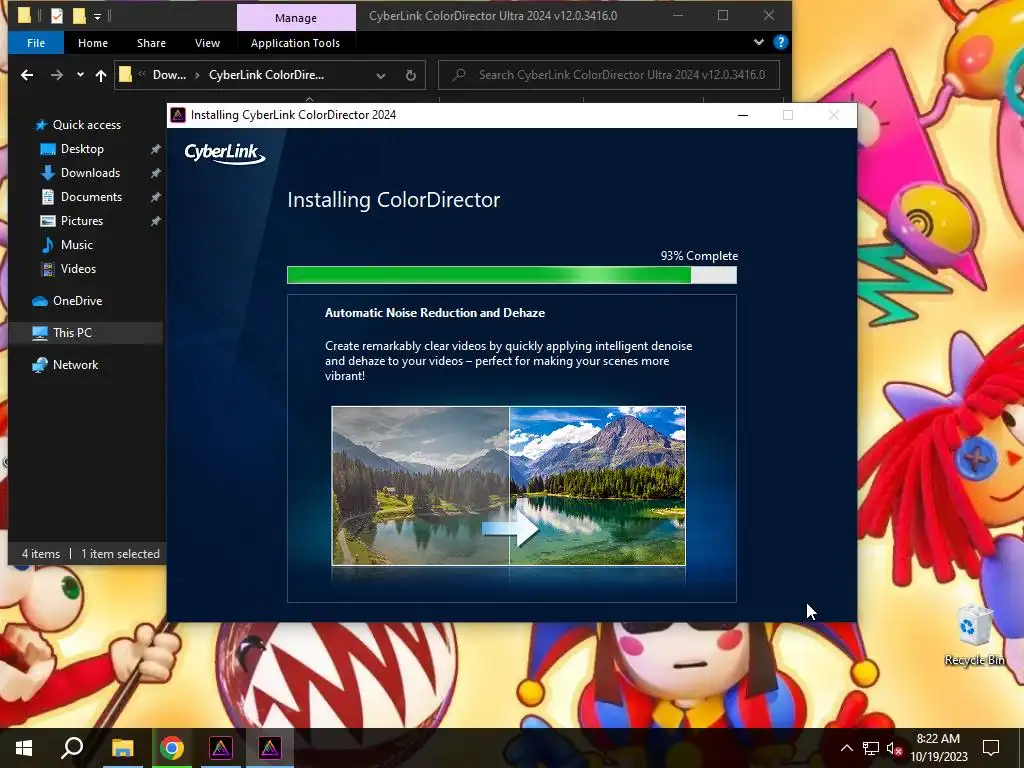Click the active ColorDirector installer taskbar icon
The height and width of the screenshot is (768, 1024).
click(270, 748)
